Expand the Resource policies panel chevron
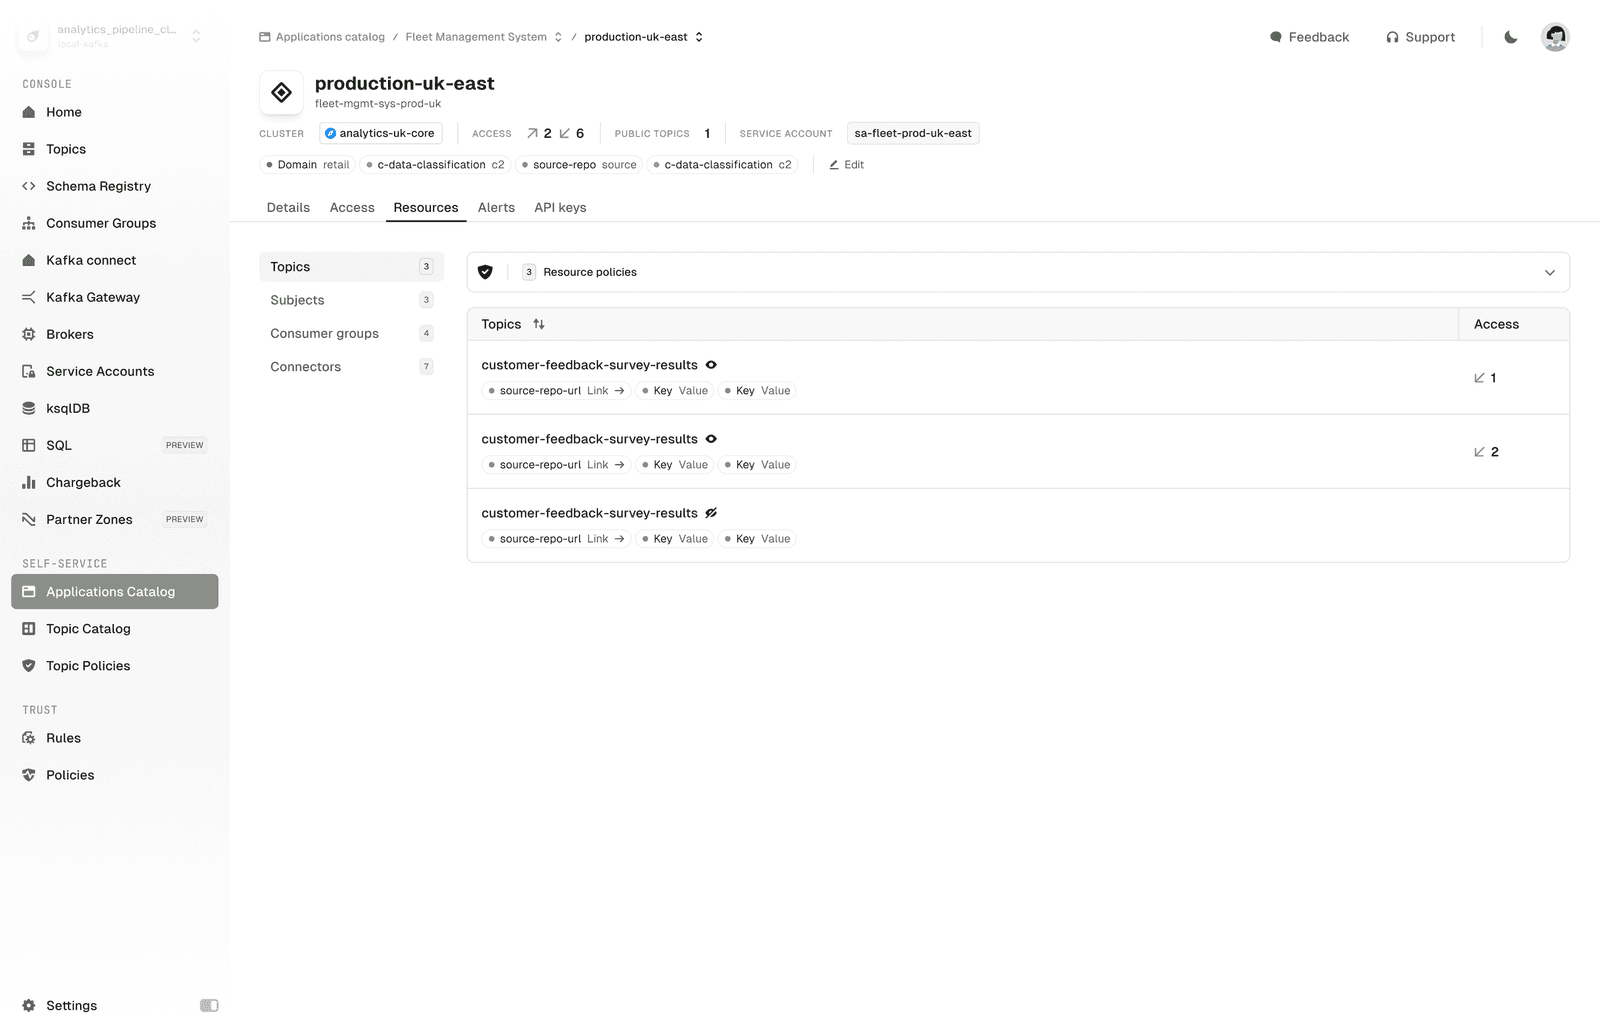Image resolution: width=1600 pixels, height=1034 pixels. point(1549,272)
